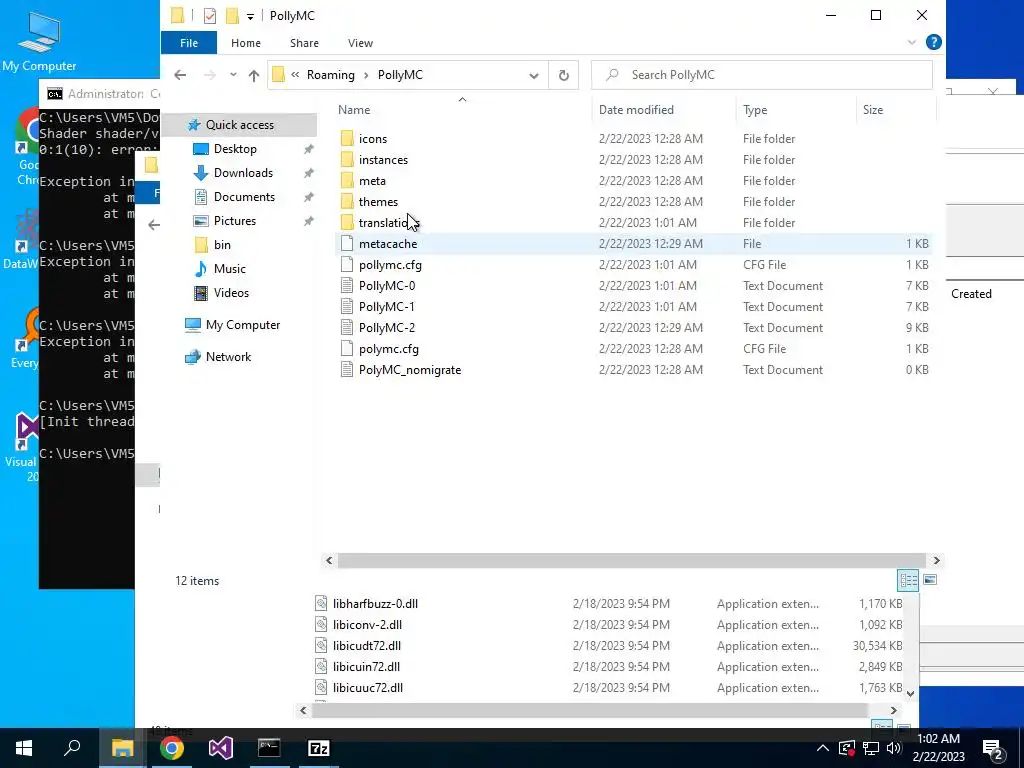The width and height of the screenshot is (1024, 768).
Task: Open the volume control in system tray
Action: click(894, 748)
